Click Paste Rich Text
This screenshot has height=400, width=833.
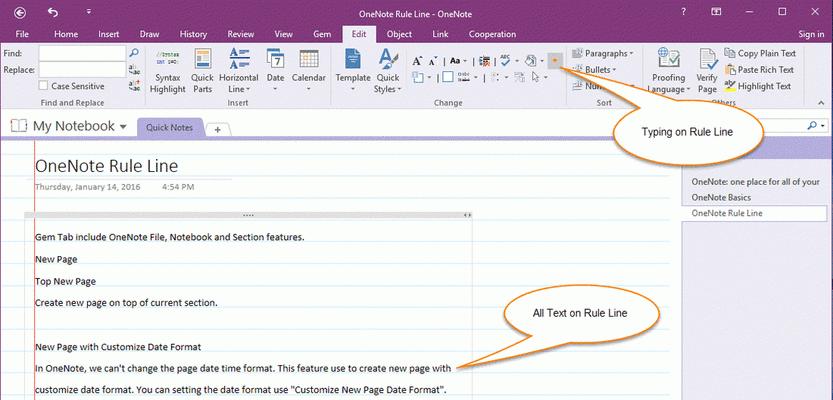759,70
